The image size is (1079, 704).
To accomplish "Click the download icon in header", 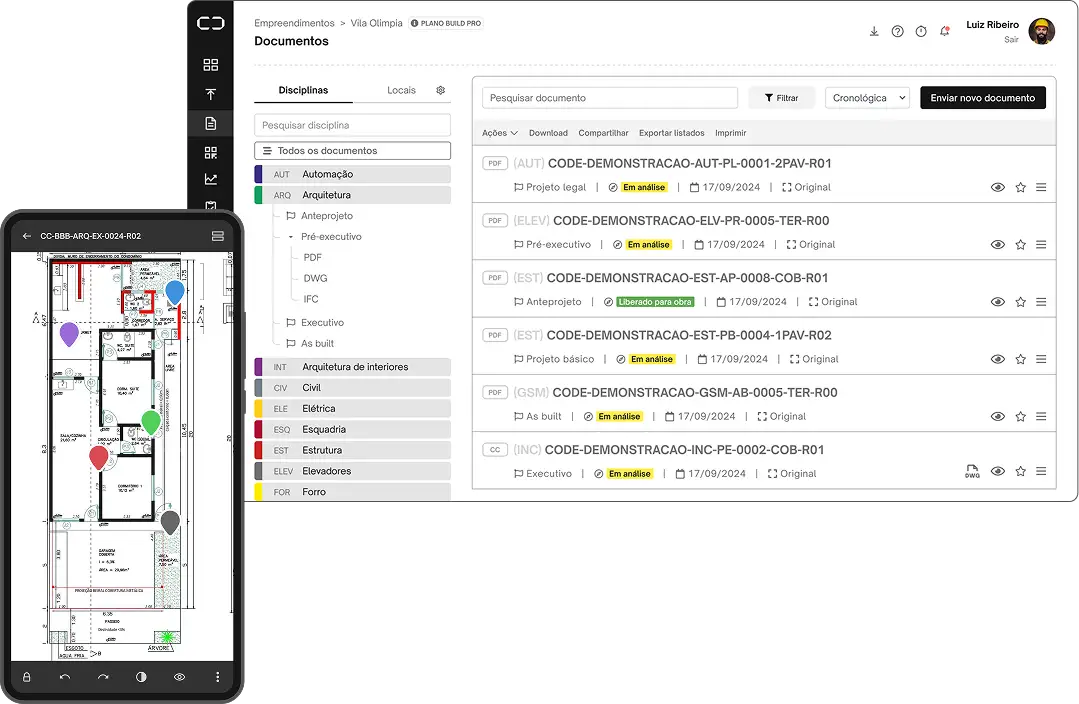I will point(874,31).
